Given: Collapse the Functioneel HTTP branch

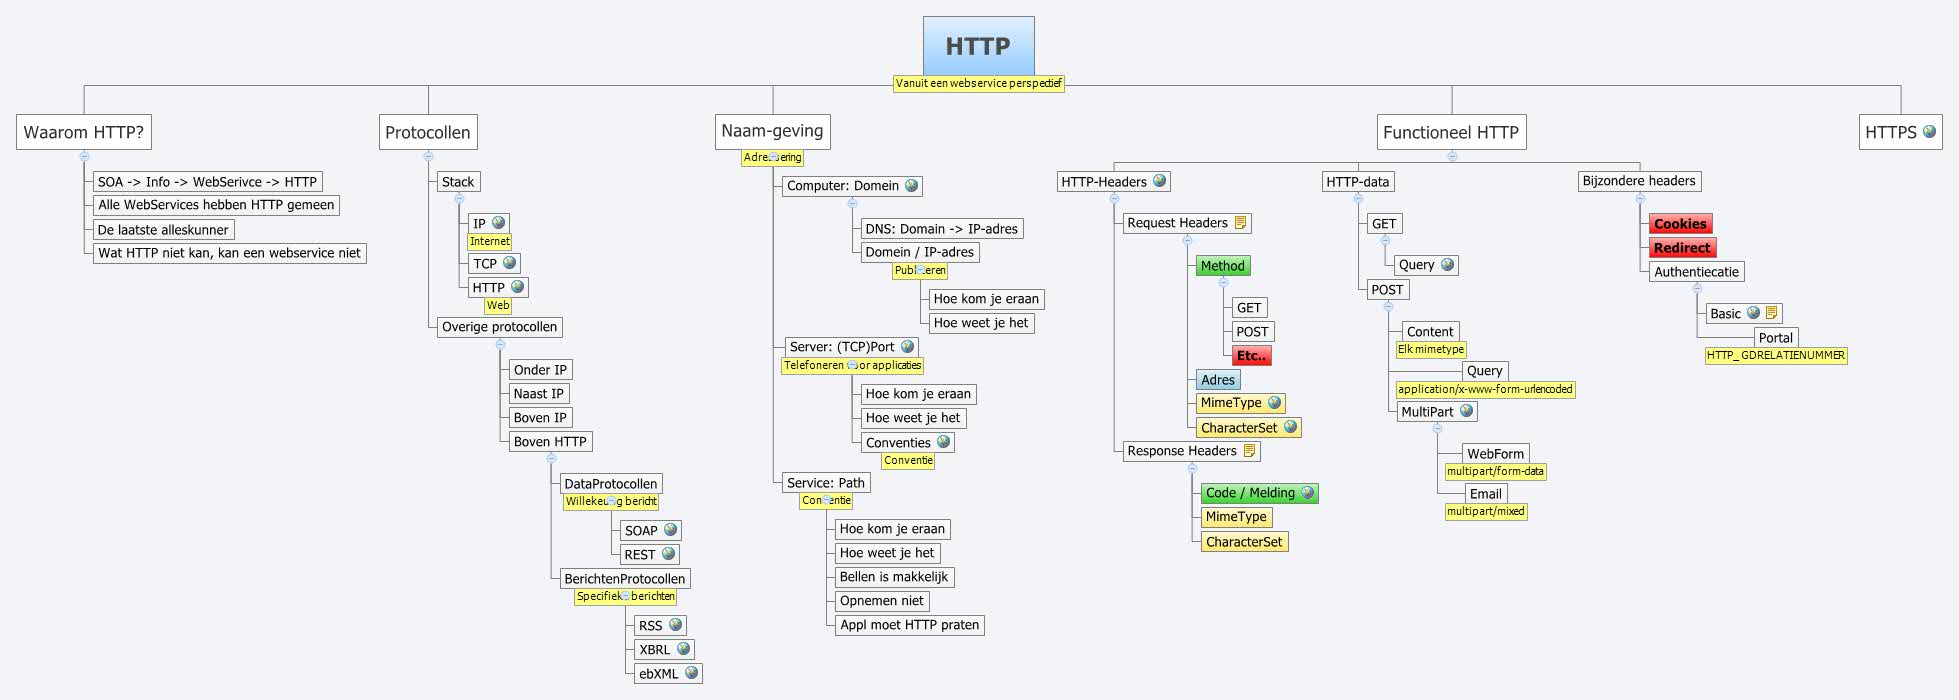Looking at the screenshot, I should [x=1452, y=156].
